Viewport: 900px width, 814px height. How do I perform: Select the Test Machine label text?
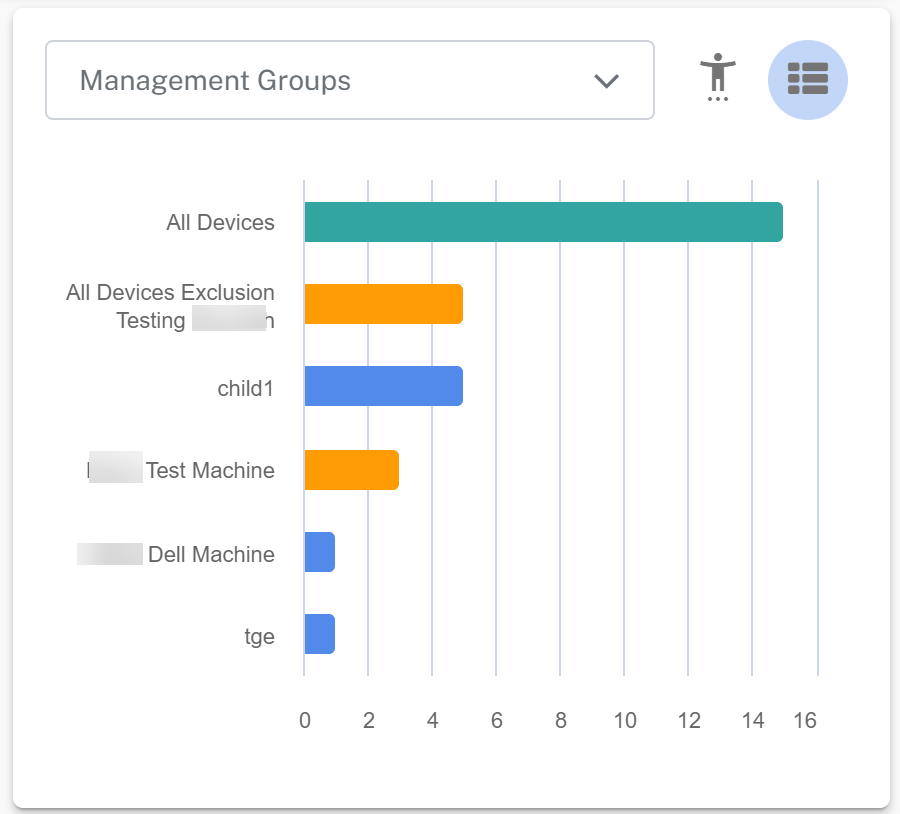click(x=210, y=470)
